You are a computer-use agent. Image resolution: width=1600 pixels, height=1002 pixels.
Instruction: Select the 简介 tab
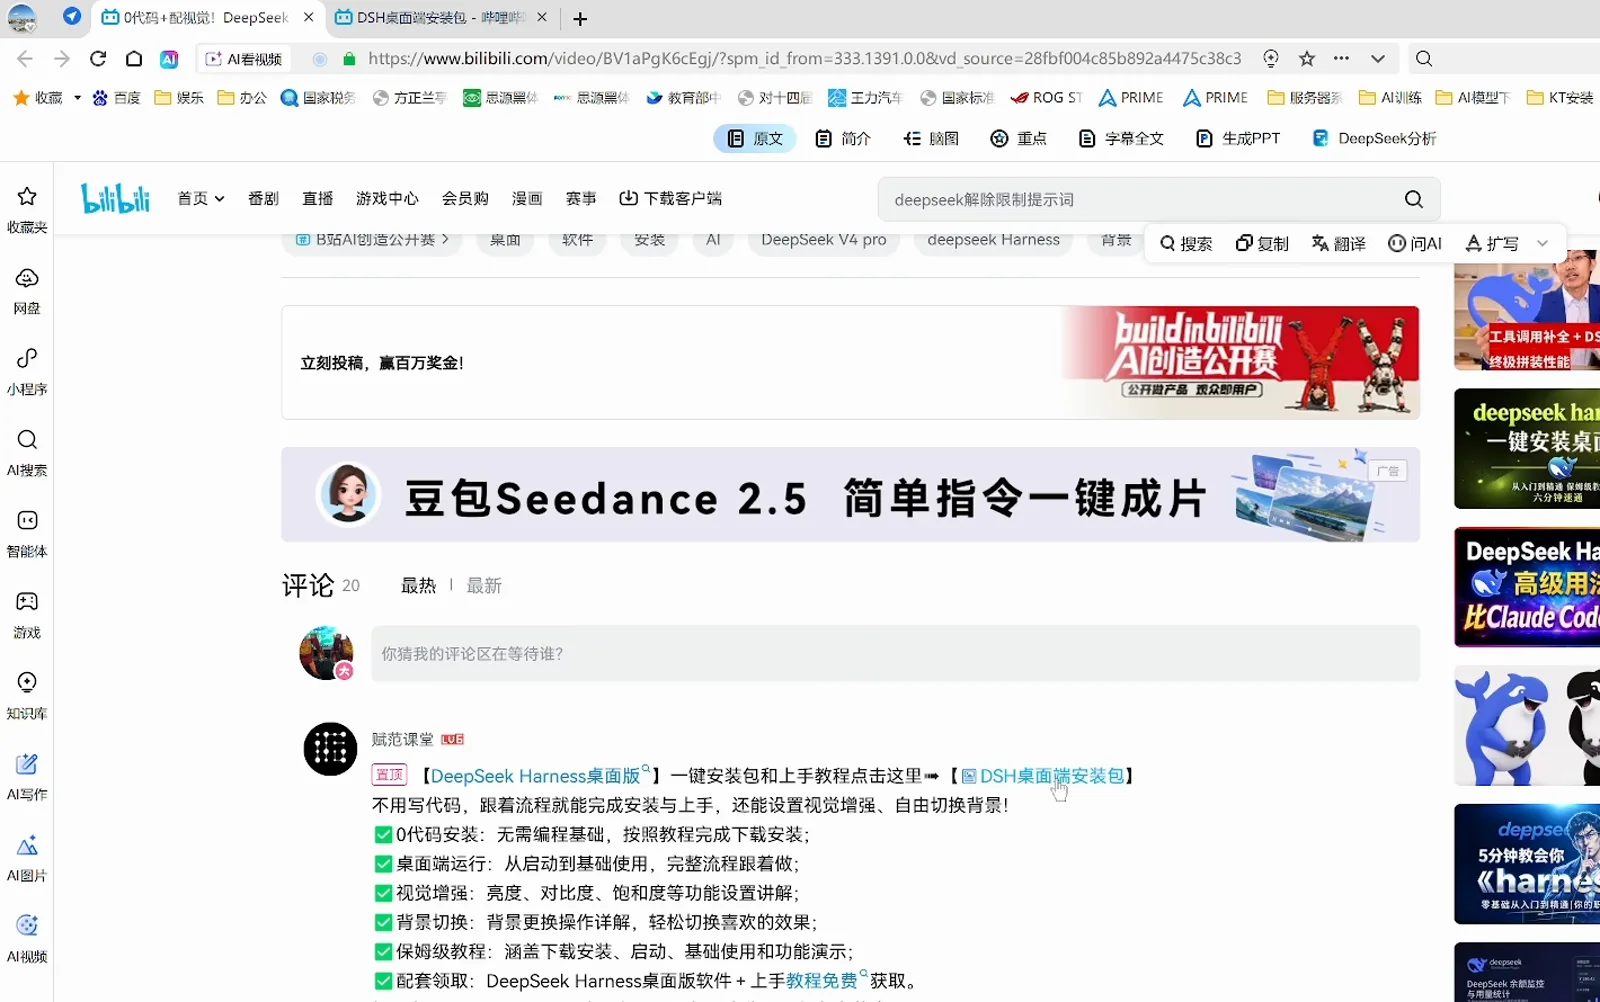[x=843, y=138]
